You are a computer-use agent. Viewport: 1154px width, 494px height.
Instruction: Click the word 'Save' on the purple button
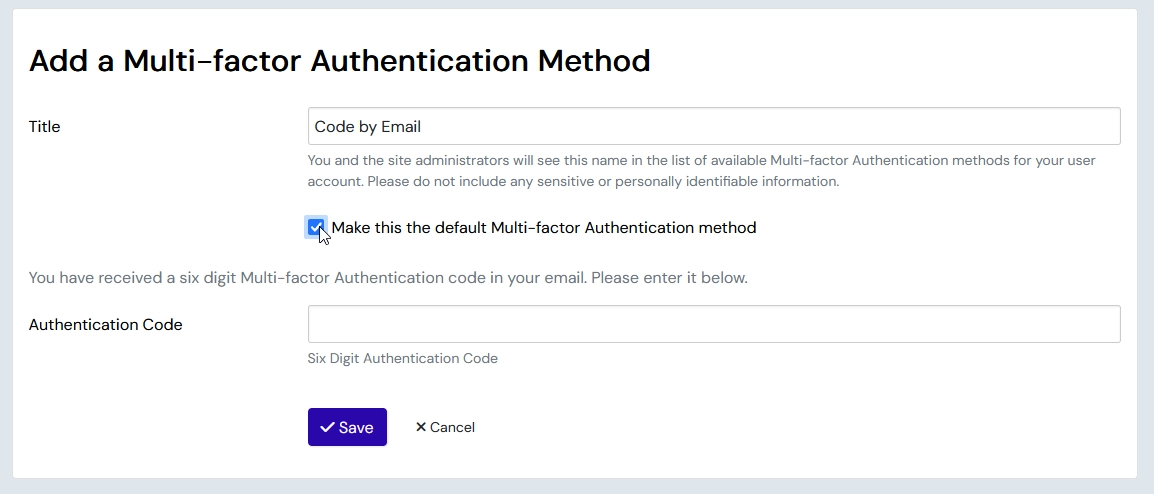pyautogui.click(x=356, y=427)
